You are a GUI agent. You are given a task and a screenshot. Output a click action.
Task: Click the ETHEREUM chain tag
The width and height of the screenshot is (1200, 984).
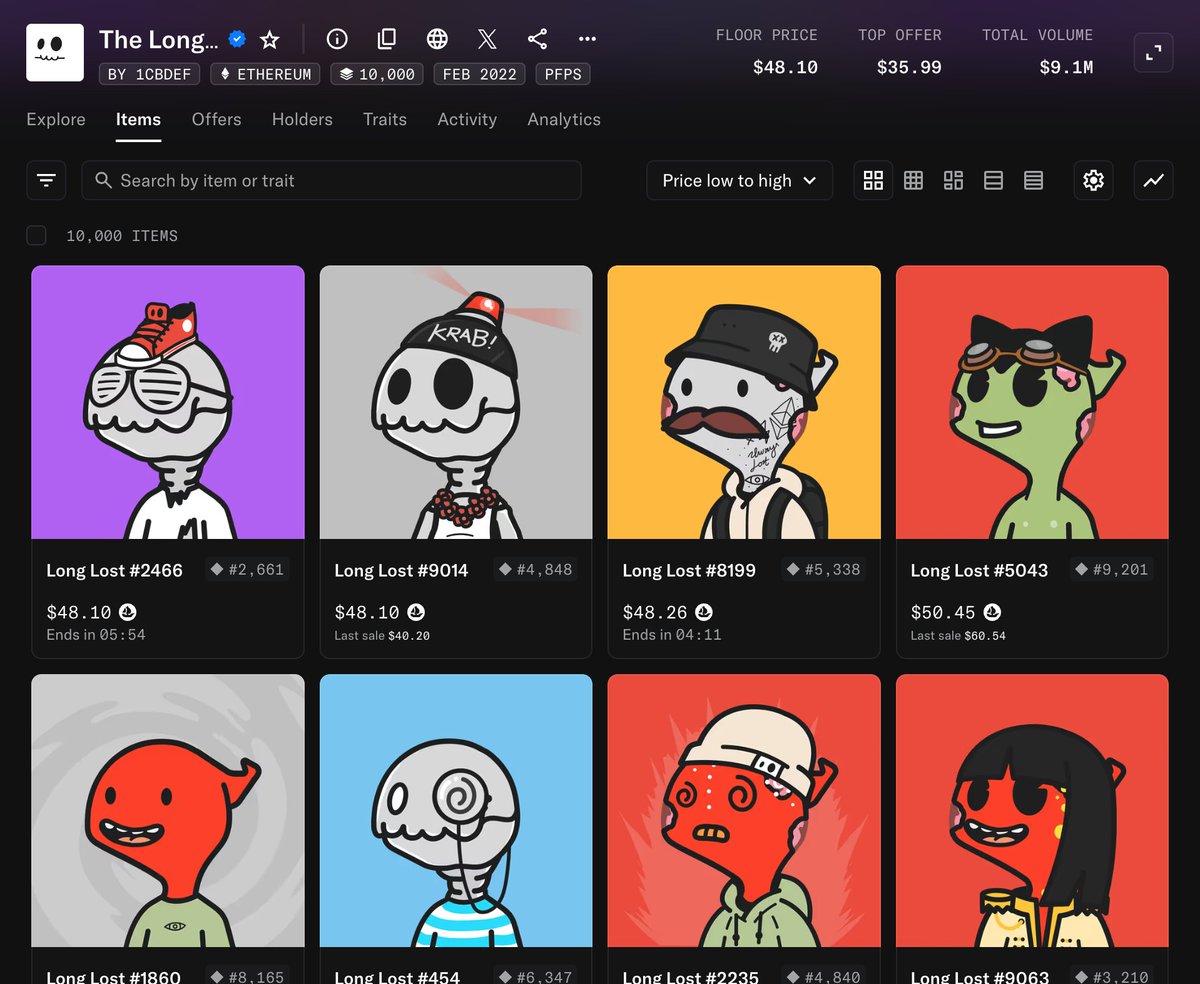(265, 74)
